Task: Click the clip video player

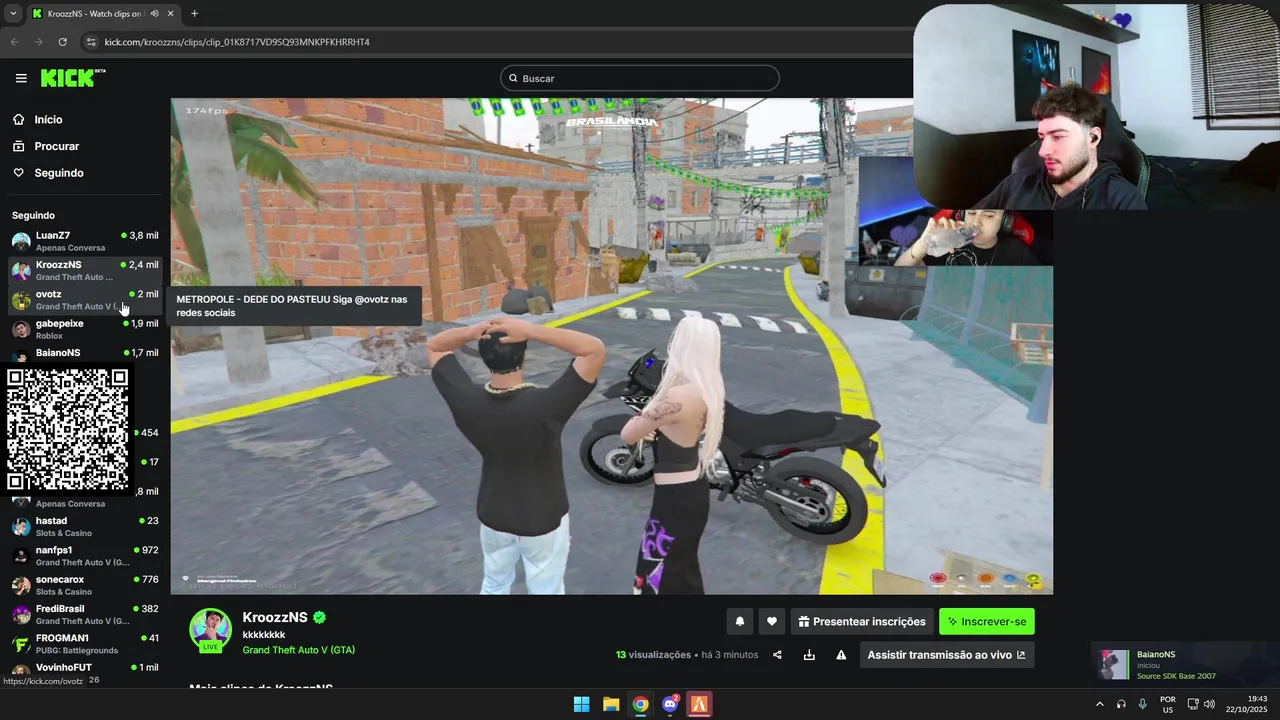Action: (x=611, y=346)
